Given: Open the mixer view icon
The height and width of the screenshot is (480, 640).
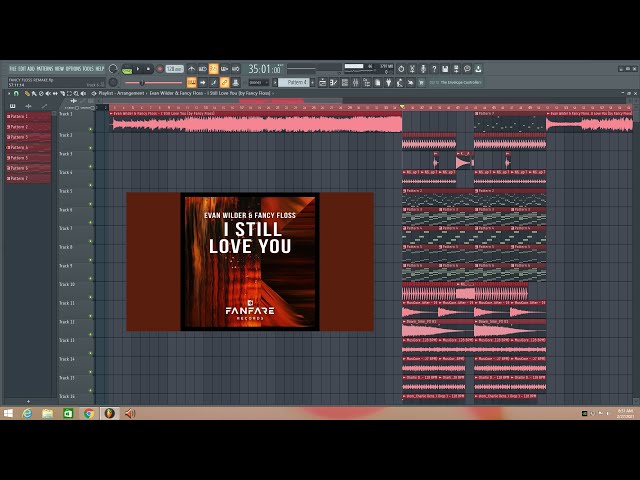Looking at the screenshot, I should click(356, 82).
